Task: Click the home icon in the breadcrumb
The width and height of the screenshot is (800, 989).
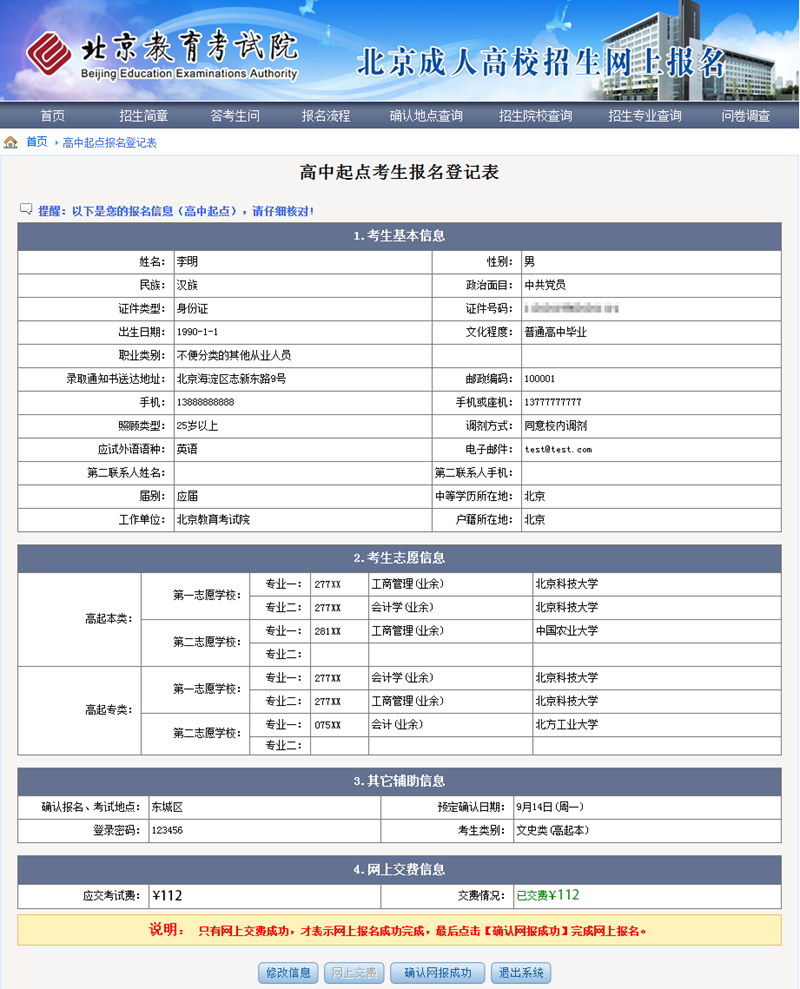Action: (11, 142)
